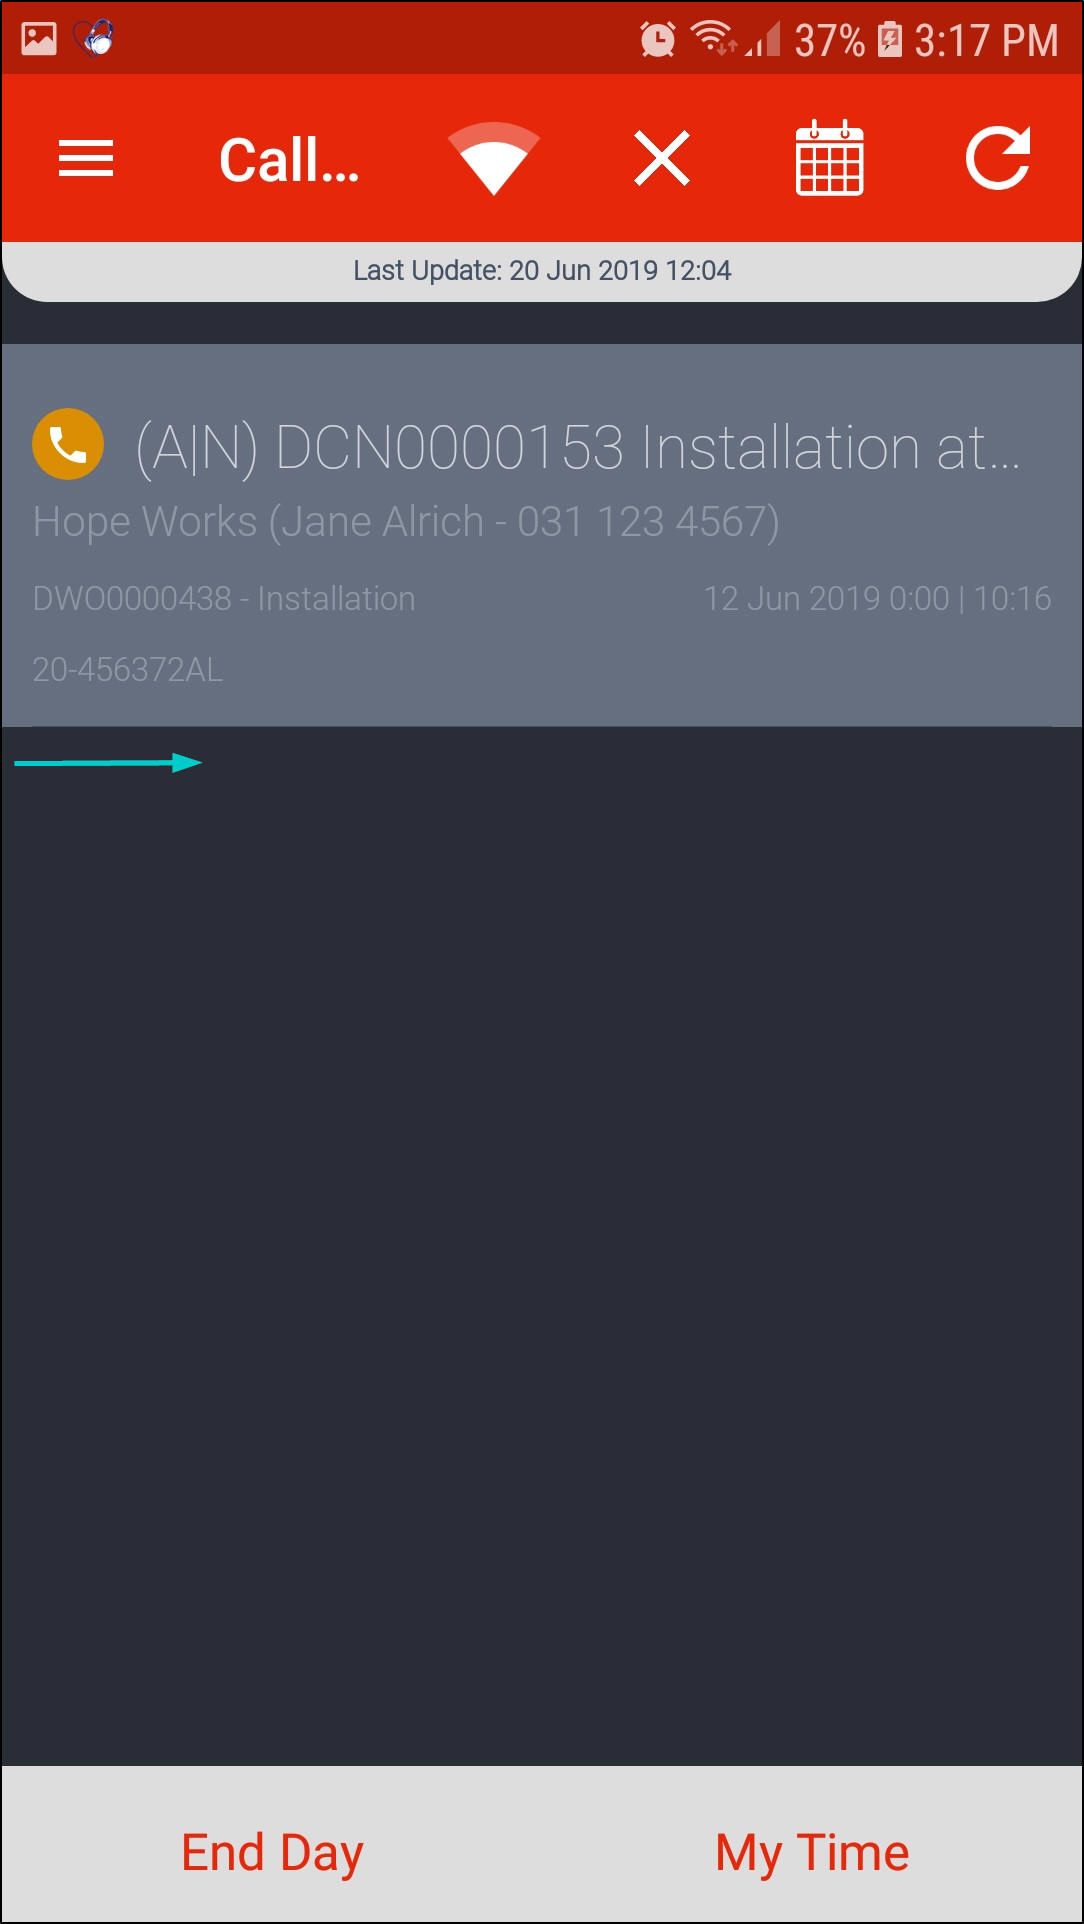
Task: Tap the gallery image notification icon
Action: click(39, 39)
